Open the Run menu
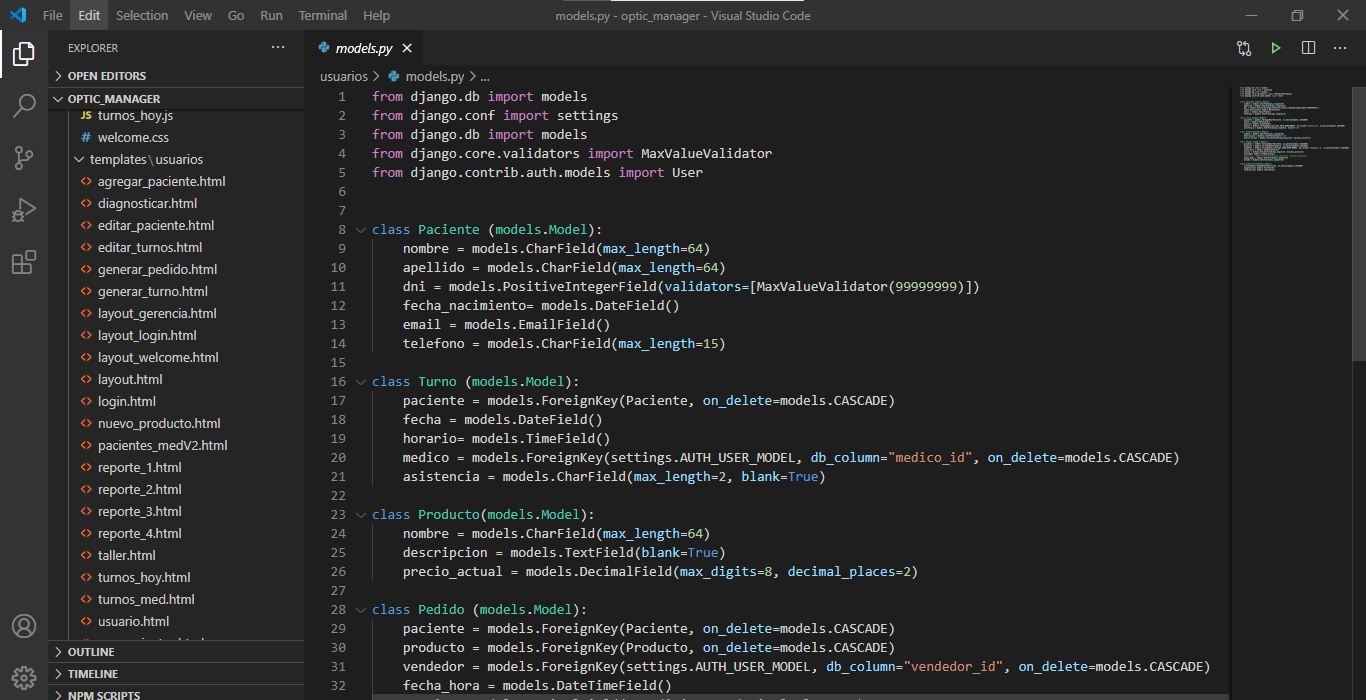Image resolution: width=1366 pixels, height=700 pixels. 271,15
